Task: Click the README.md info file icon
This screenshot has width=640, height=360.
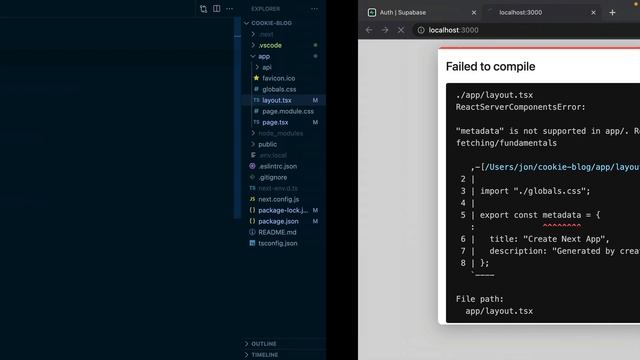Action: click(x=252, y=232)
